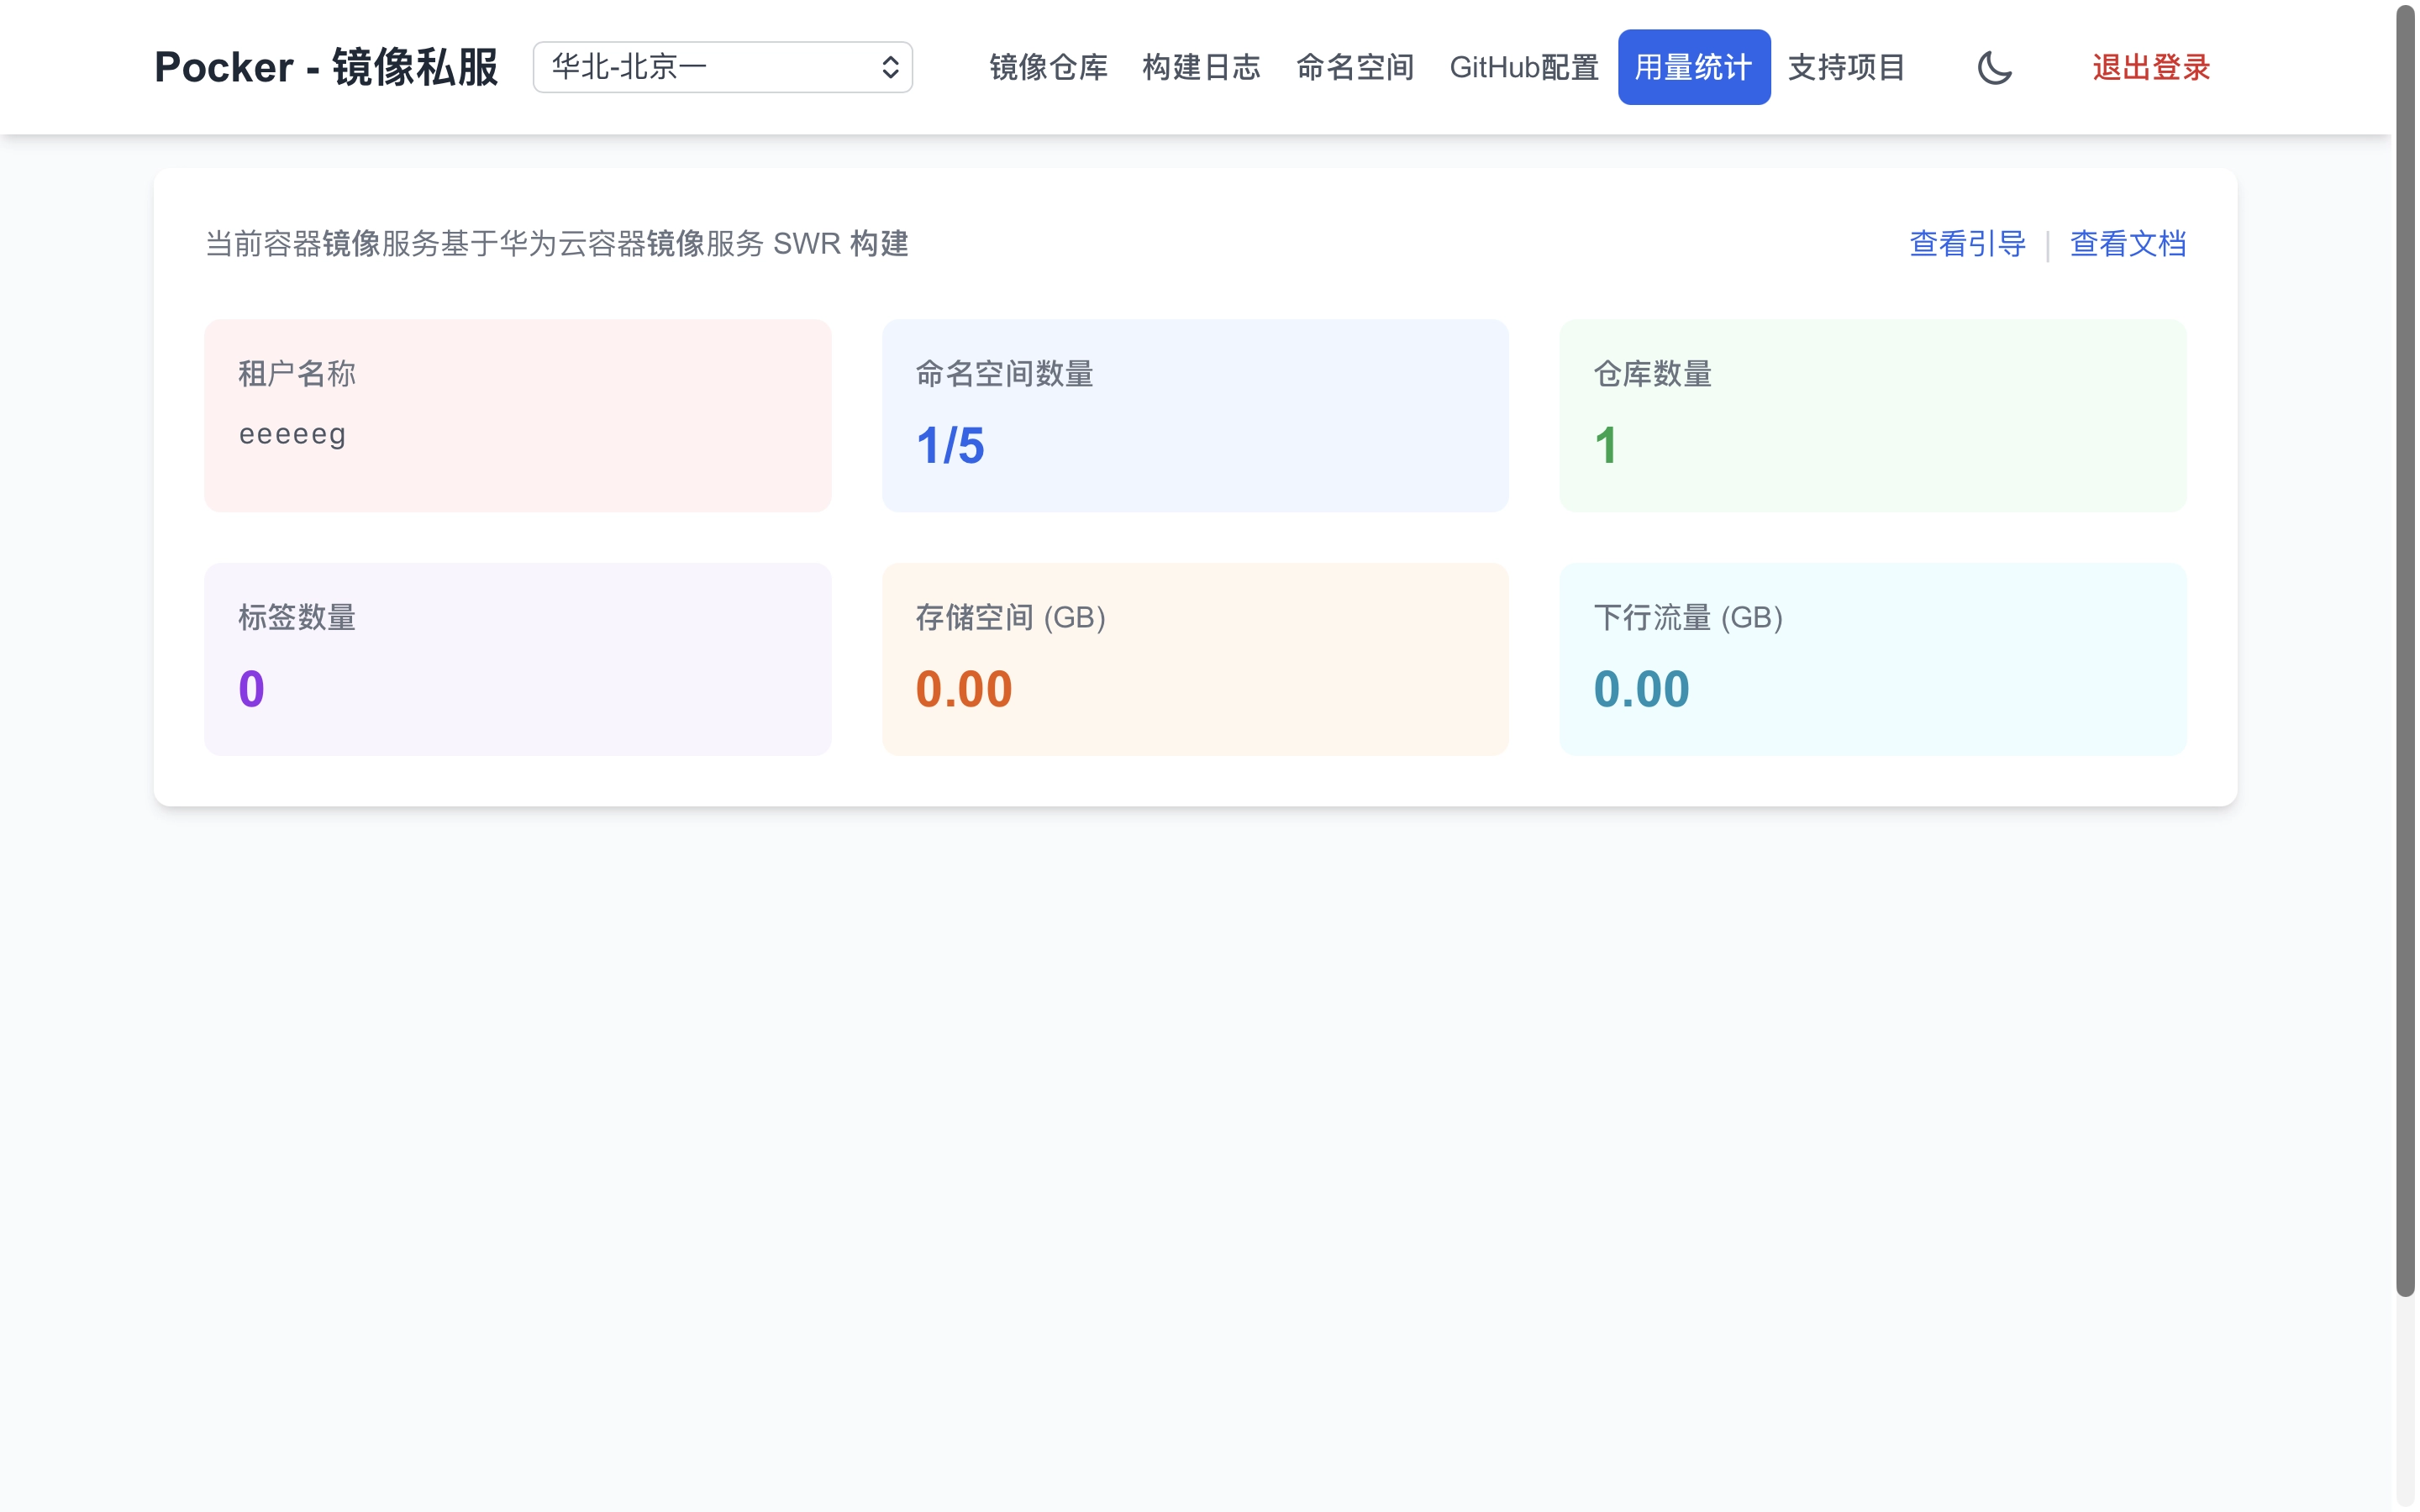Go to 镜像仓库 tab

coord(1050,68)
